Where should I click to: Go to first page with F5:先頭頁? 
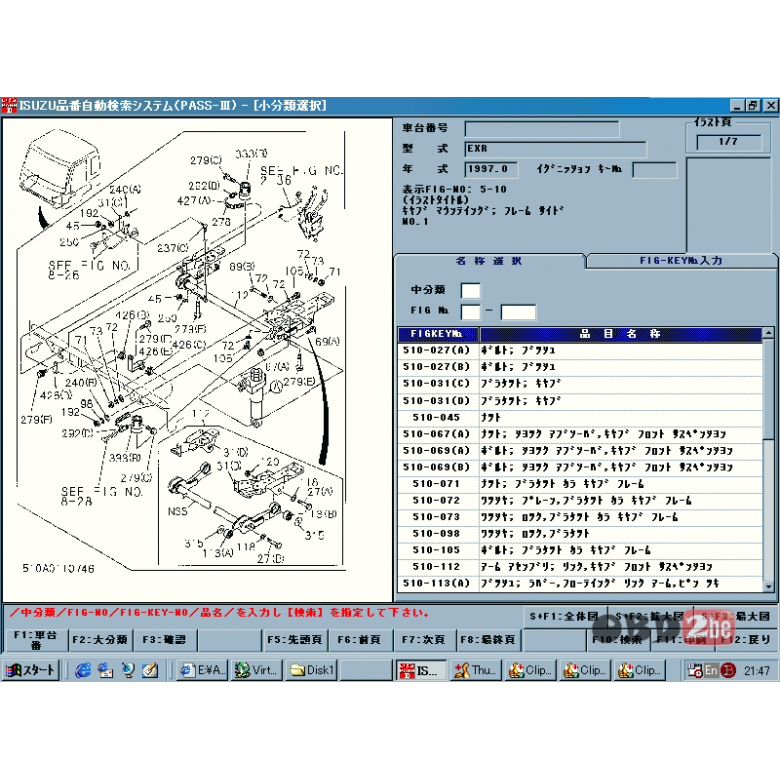tap(294, 640)
